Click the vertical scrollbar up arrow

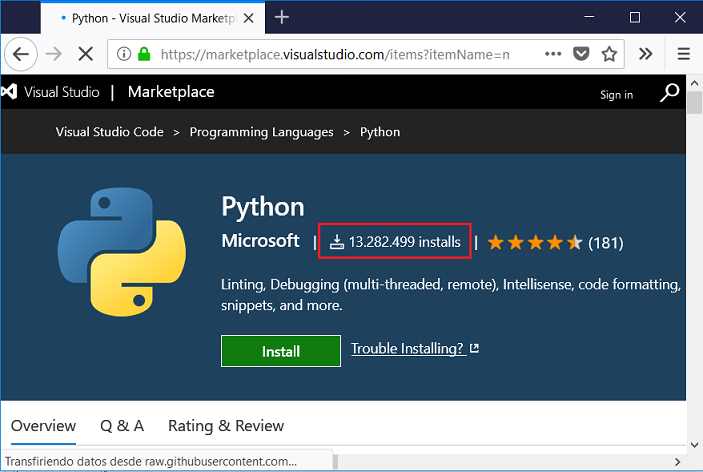694,83
